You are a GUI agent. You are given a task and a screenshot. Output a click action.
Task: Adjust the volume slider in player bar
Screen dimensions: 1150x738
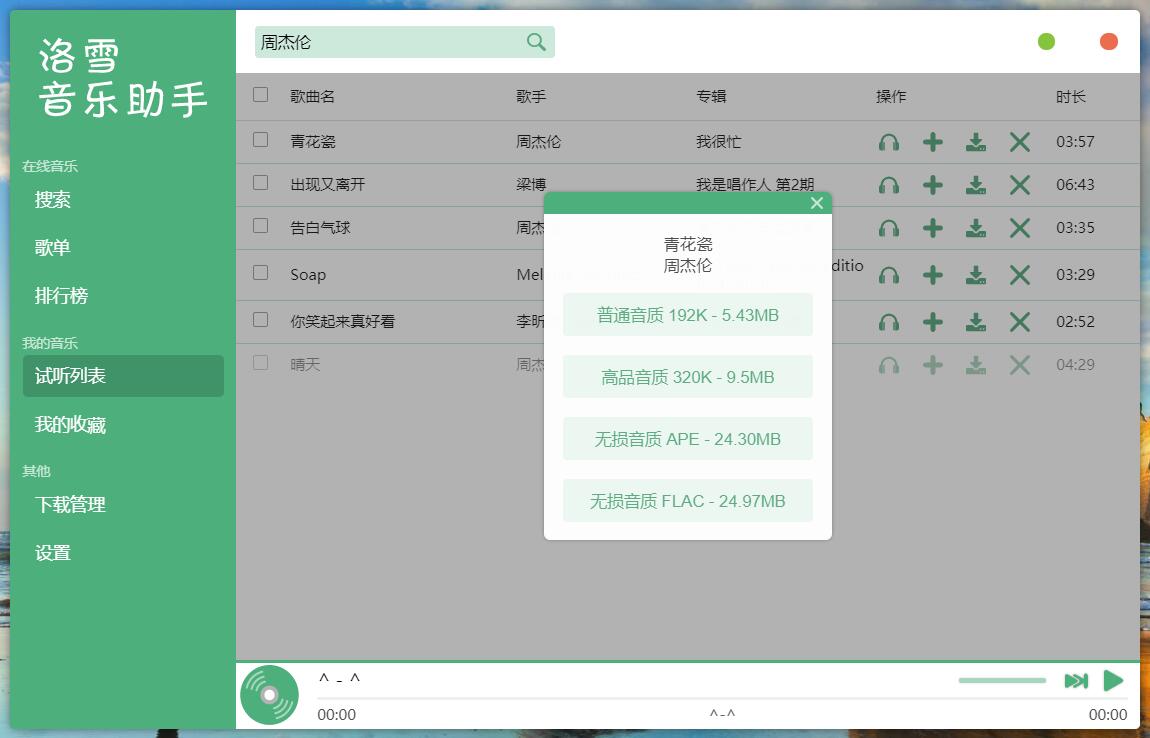[1001, 680]
